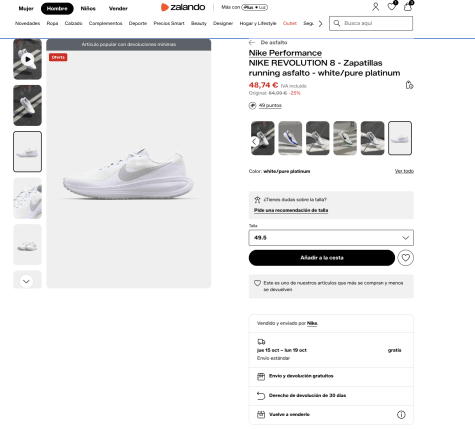The width and height of the screenshot is (475, 429).
Task: Open the user account icon
Action: pos(376,7)
